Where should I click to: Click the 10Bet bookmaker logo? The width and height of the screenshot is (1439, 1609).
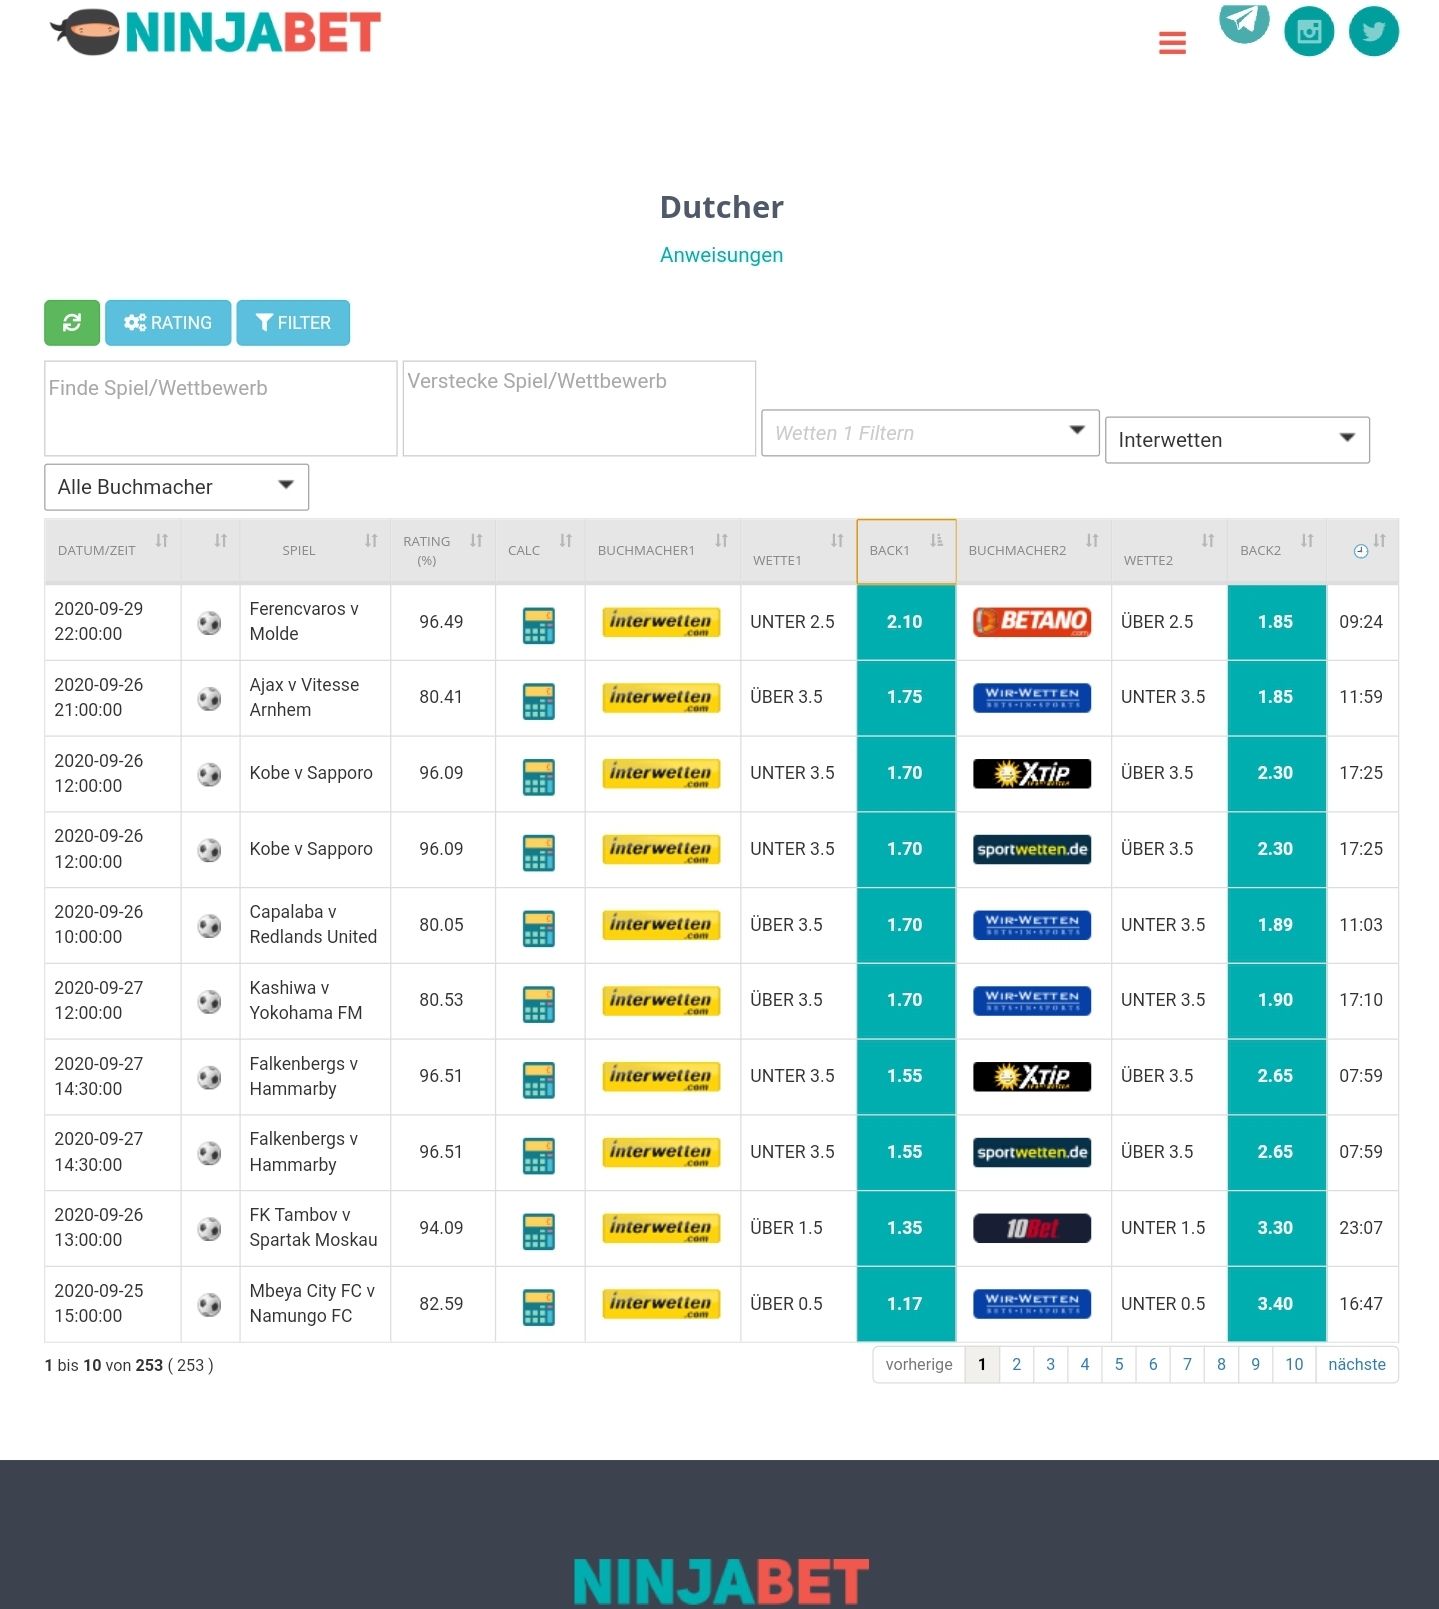[x=1032, y=1228]
